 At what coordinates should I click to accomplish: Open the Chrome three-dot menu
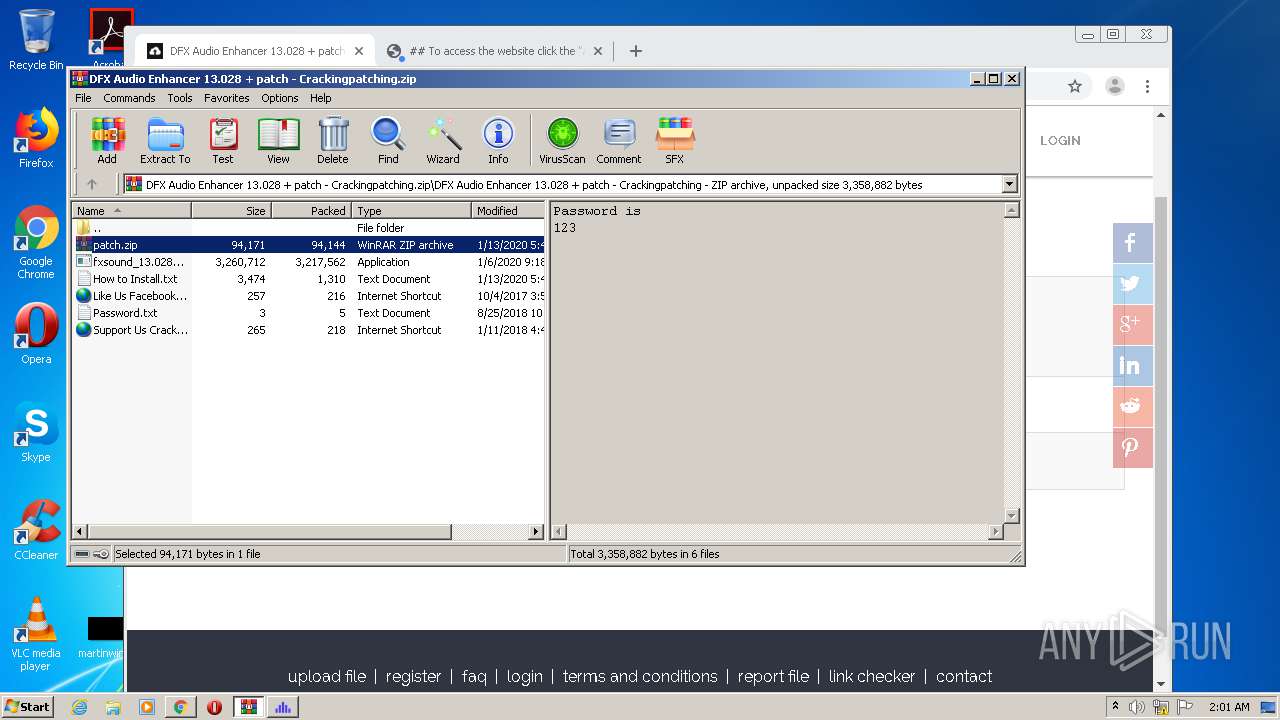point(1147,87)
